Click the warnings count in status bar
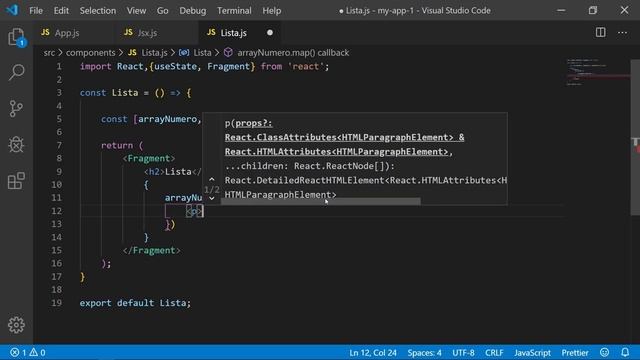The width and height of the screenshot is (640, 360). pos(37,352)
